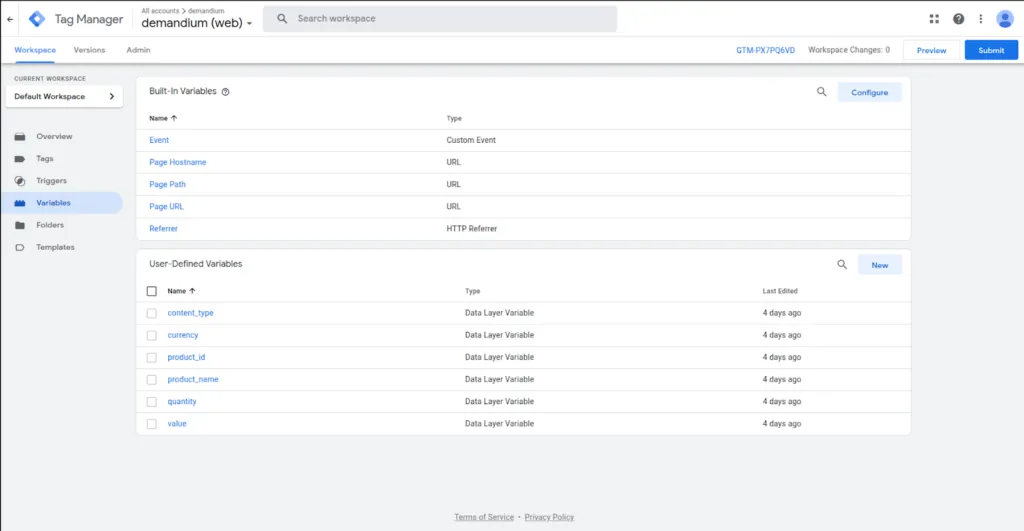Check the content_type variable checkbox
Image resolution: width=1024 pixels, height=531 pixels.
[x=152, y=314]
